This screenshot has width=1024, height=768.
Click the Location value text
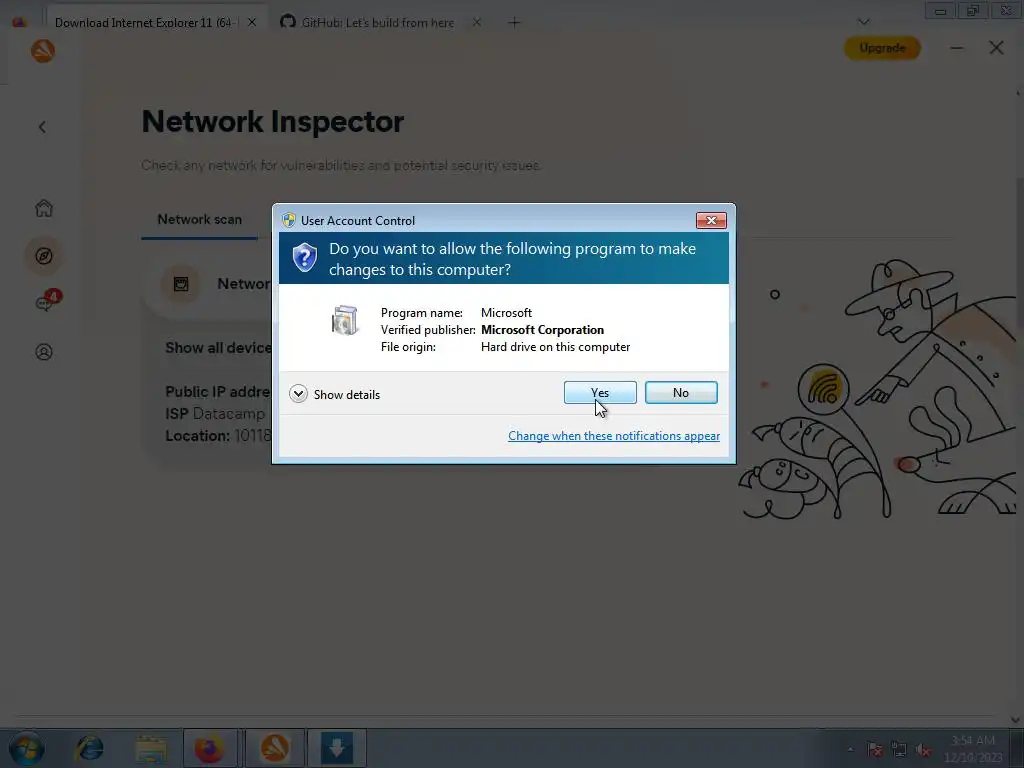point(253,436)
